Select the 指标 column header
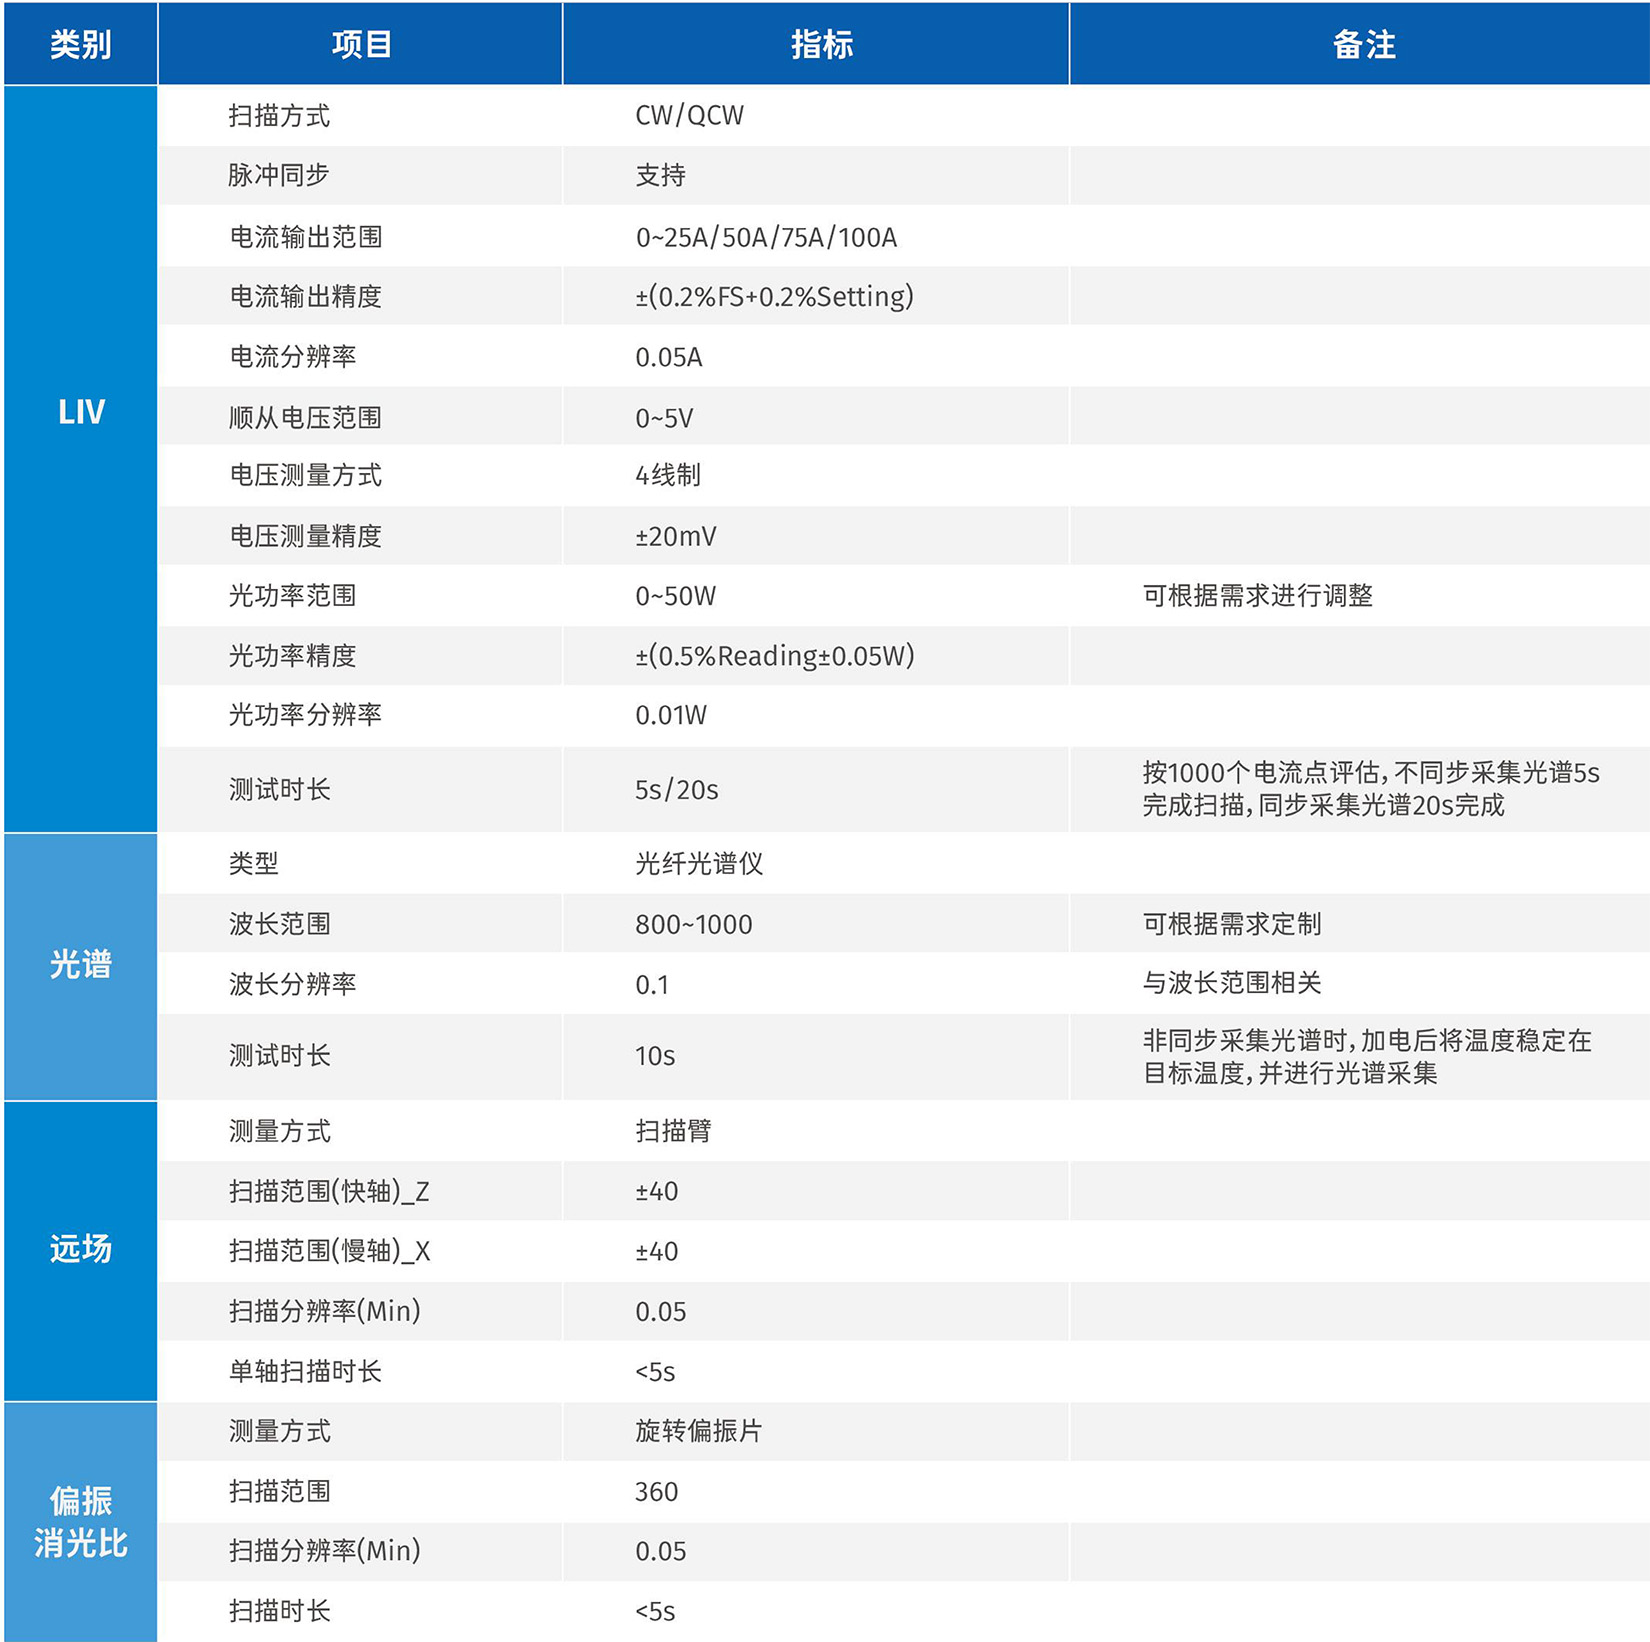1650x1642 pixels. click(x=820, y=43)
